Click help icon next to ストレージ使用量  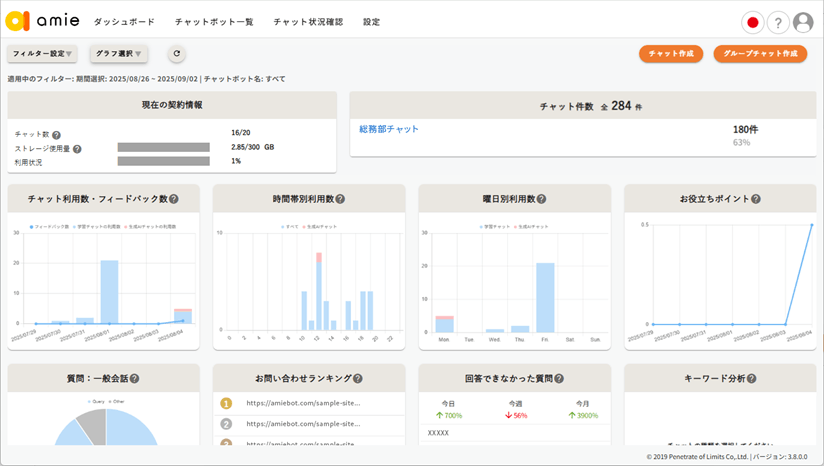pos(77,149)
